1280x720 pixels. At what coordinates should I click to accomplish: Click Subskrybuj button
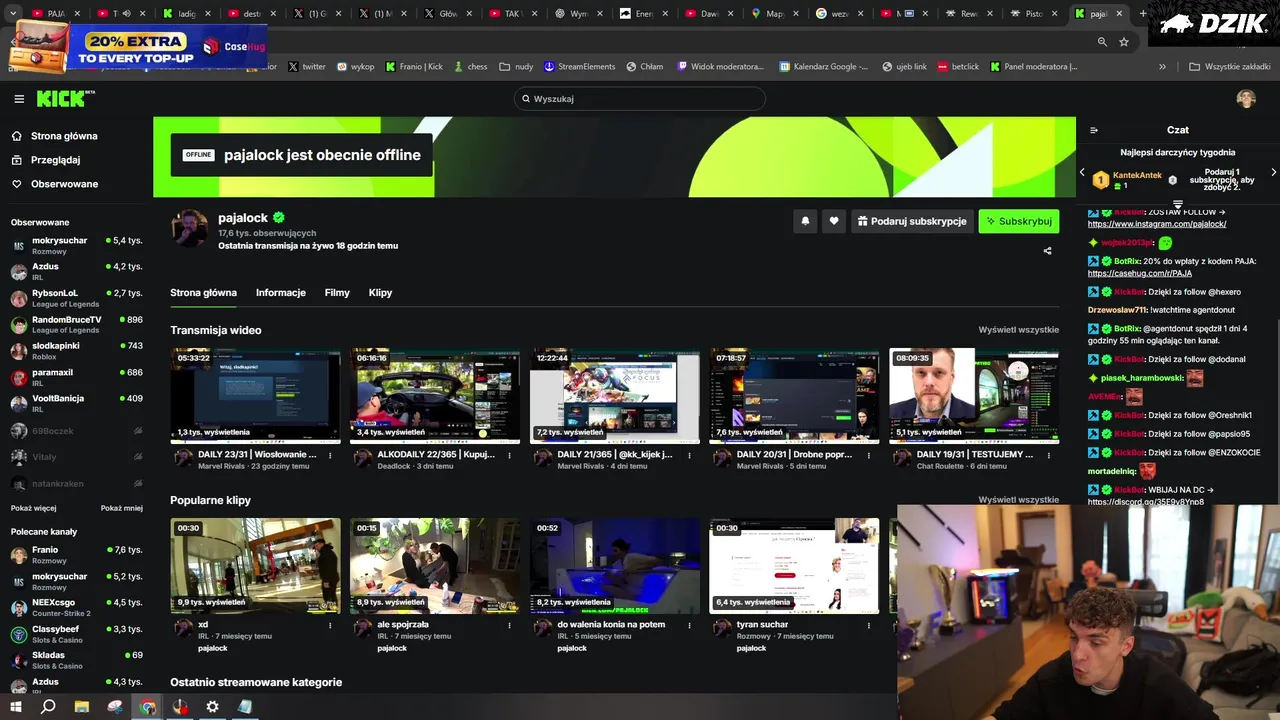pos(1018,221)
